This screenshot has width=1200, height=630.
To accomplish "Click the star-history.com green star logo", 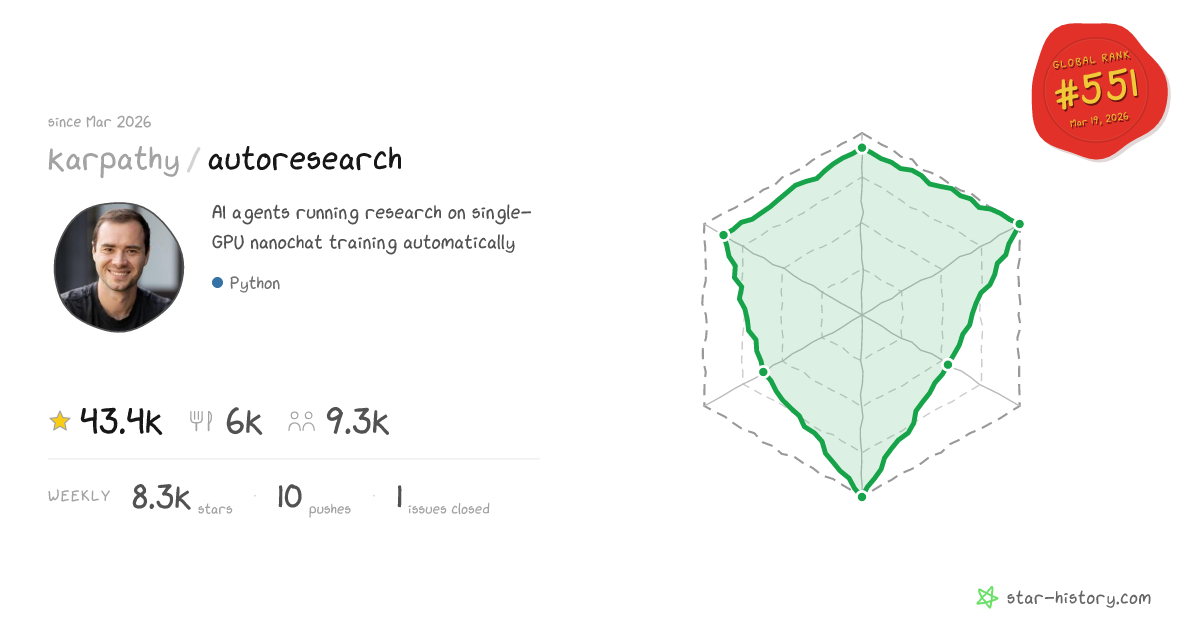I will point(987,598).
